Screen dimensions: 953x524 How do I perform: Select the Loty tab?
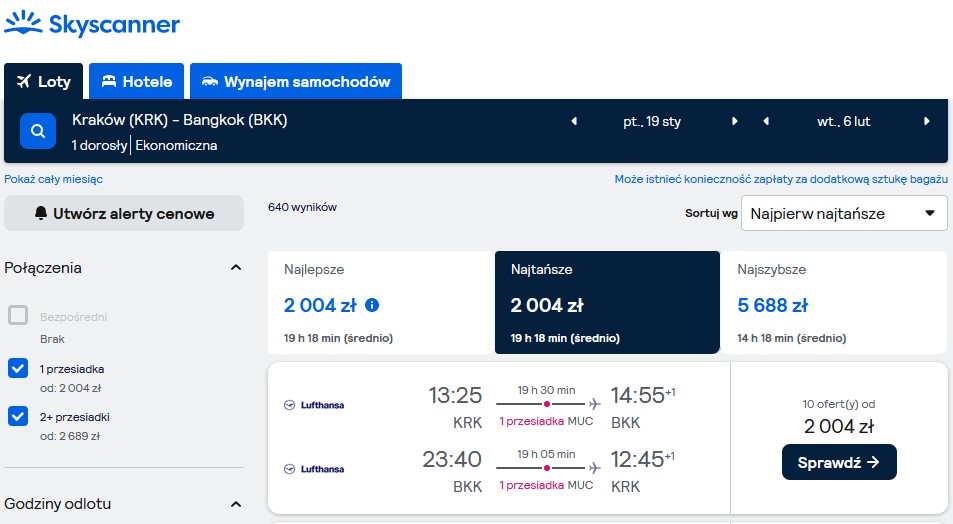tap(43, 81)
